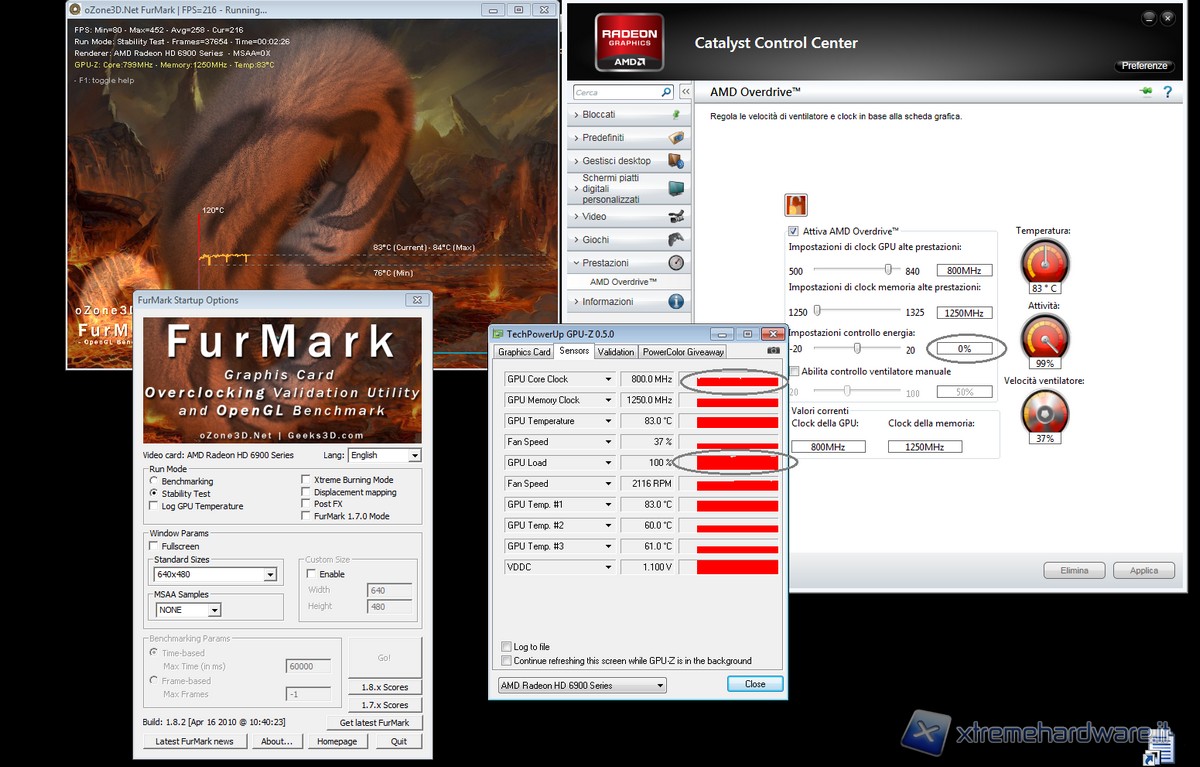The image size is (1200, 767).
Task: Select the Stability Test radio button
Action: pos(154,494)
